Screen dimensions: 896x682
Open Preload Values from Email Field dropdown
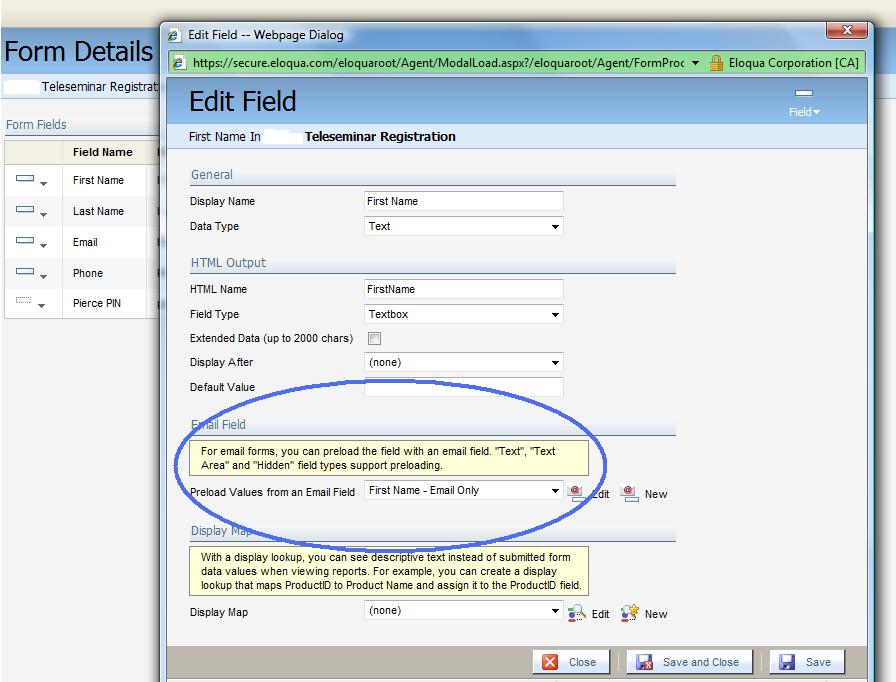click(555, 491)
